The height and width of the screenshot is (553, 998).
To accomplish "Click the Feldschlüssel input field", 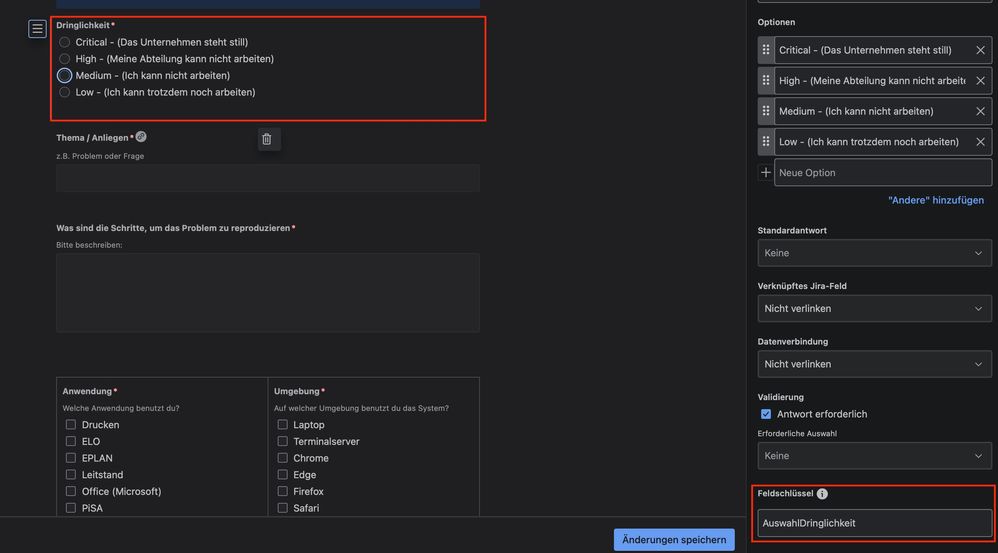I will (x=874, y=523).
